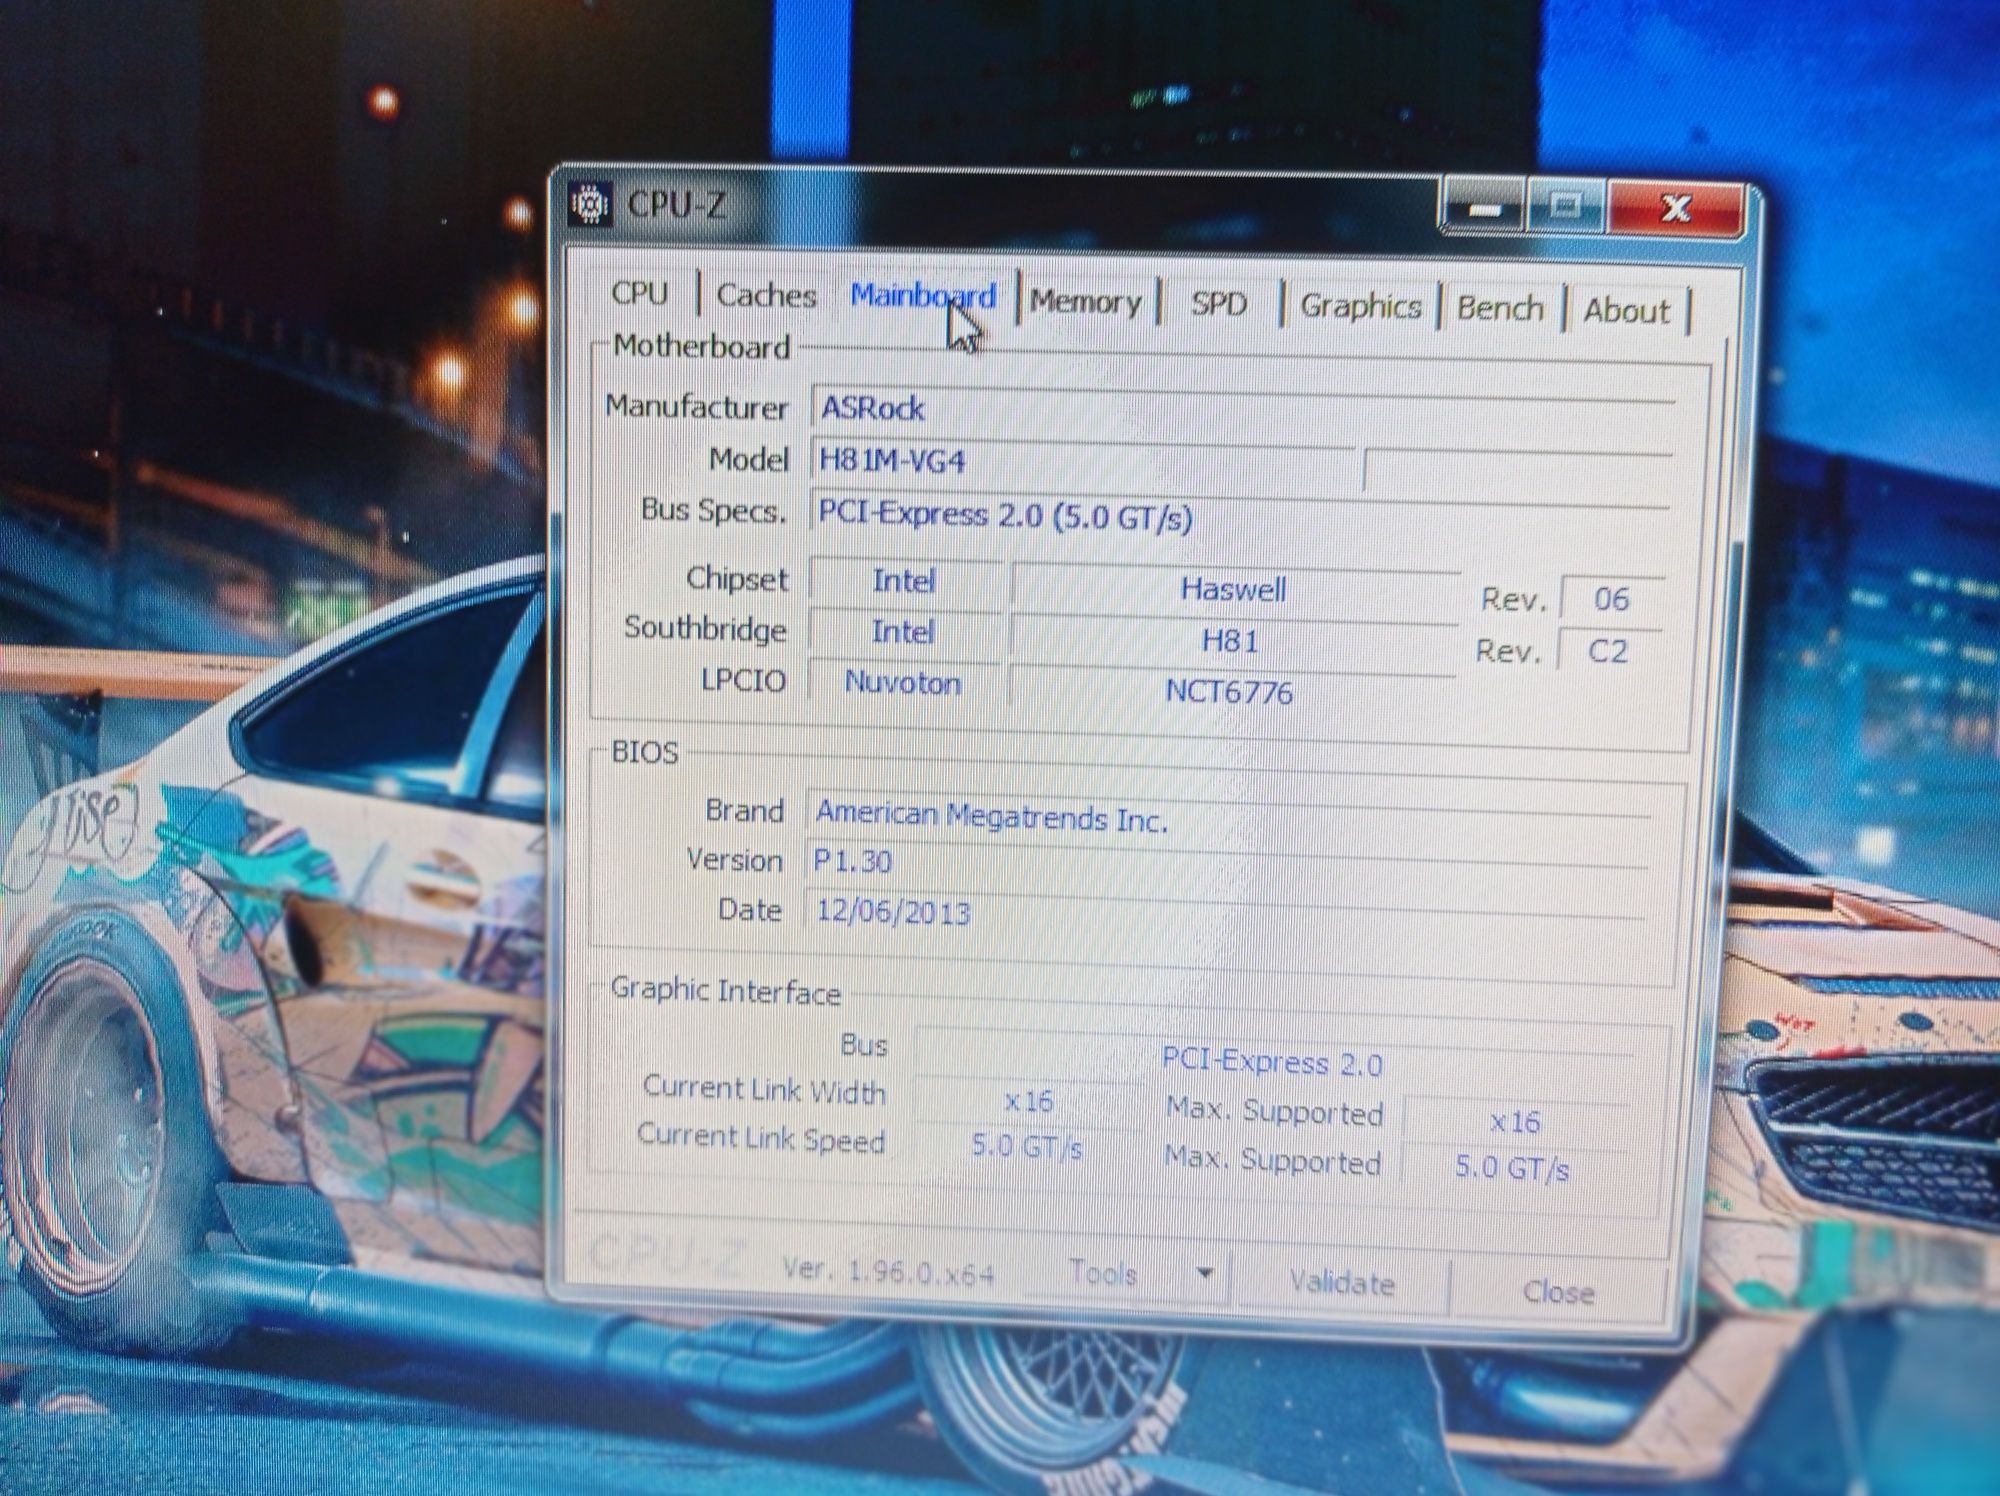Screen dimensions: 2000x1496
Task: Switch to the Memory tab
Action: 1085,301
